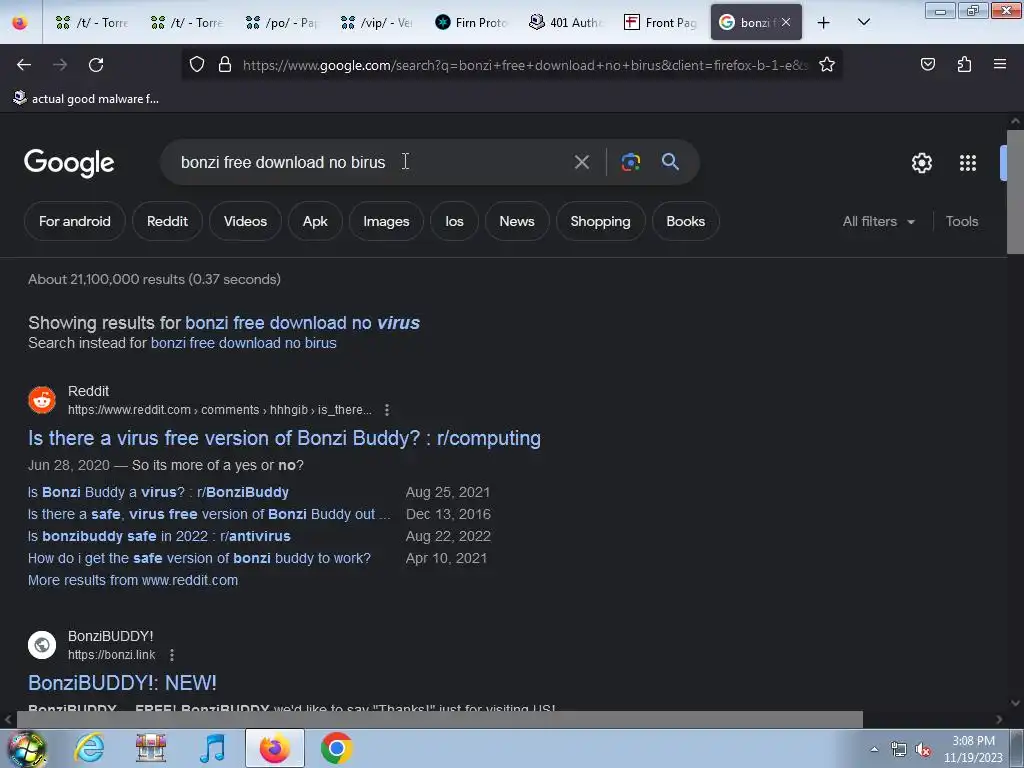The width and height of the screenshot is (1024, 768).
Task: Click the forward navigation arrow
Action: pyautogui.click(x=60, y=65)
